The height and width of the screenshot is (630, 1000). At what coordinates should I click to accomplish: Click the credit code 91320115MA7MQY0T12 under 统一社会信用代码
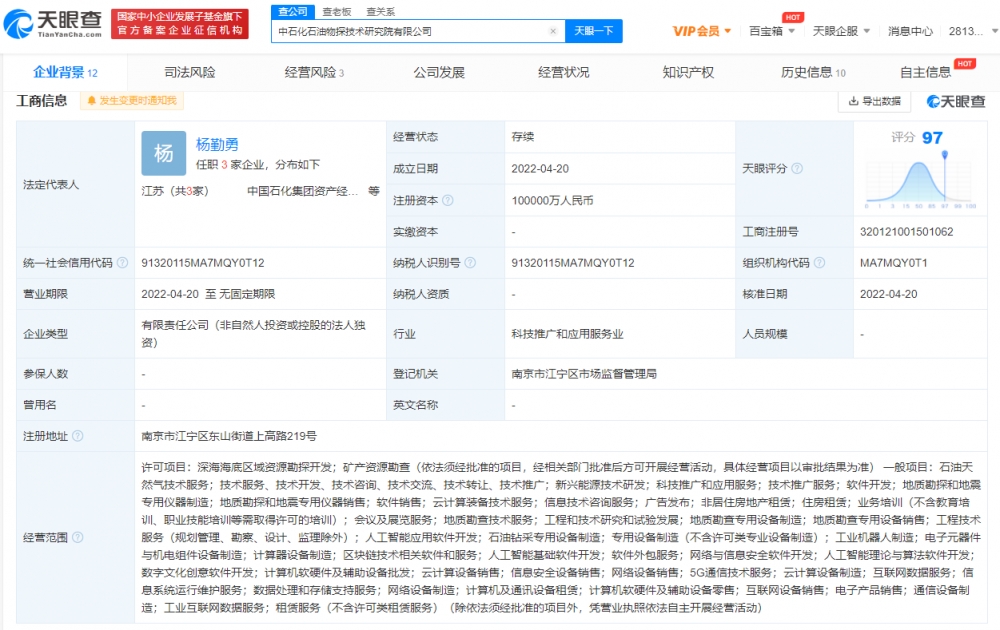(203, 263)
